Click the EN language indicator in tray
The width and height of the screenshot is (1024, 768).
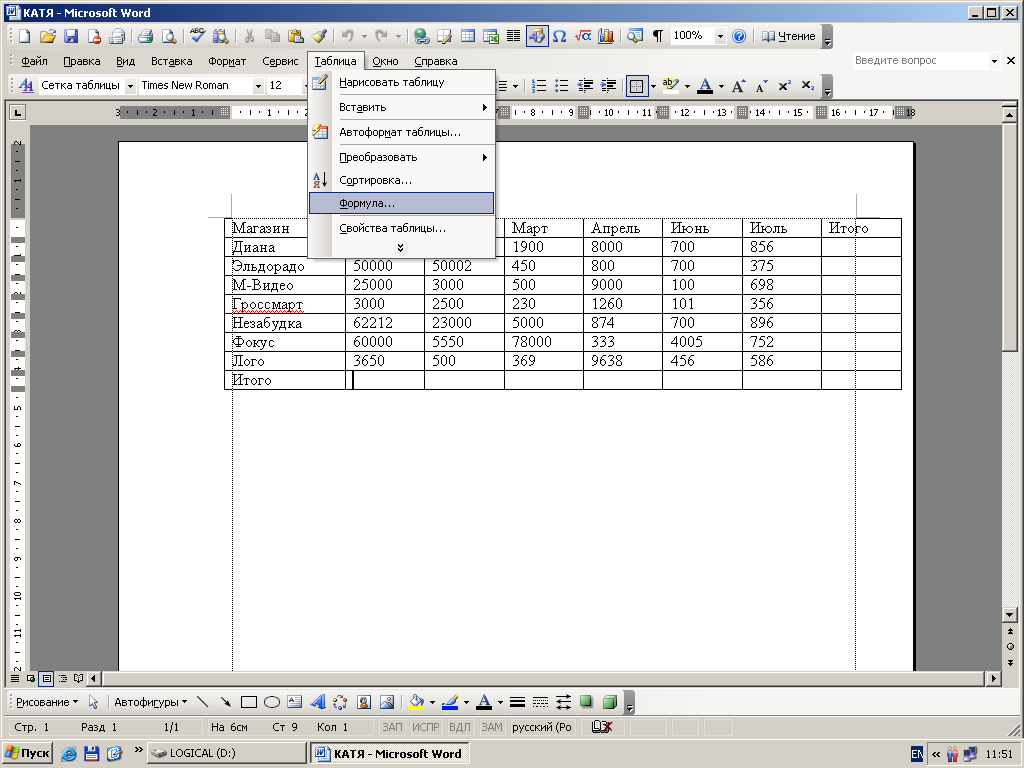tap(917, 754)
